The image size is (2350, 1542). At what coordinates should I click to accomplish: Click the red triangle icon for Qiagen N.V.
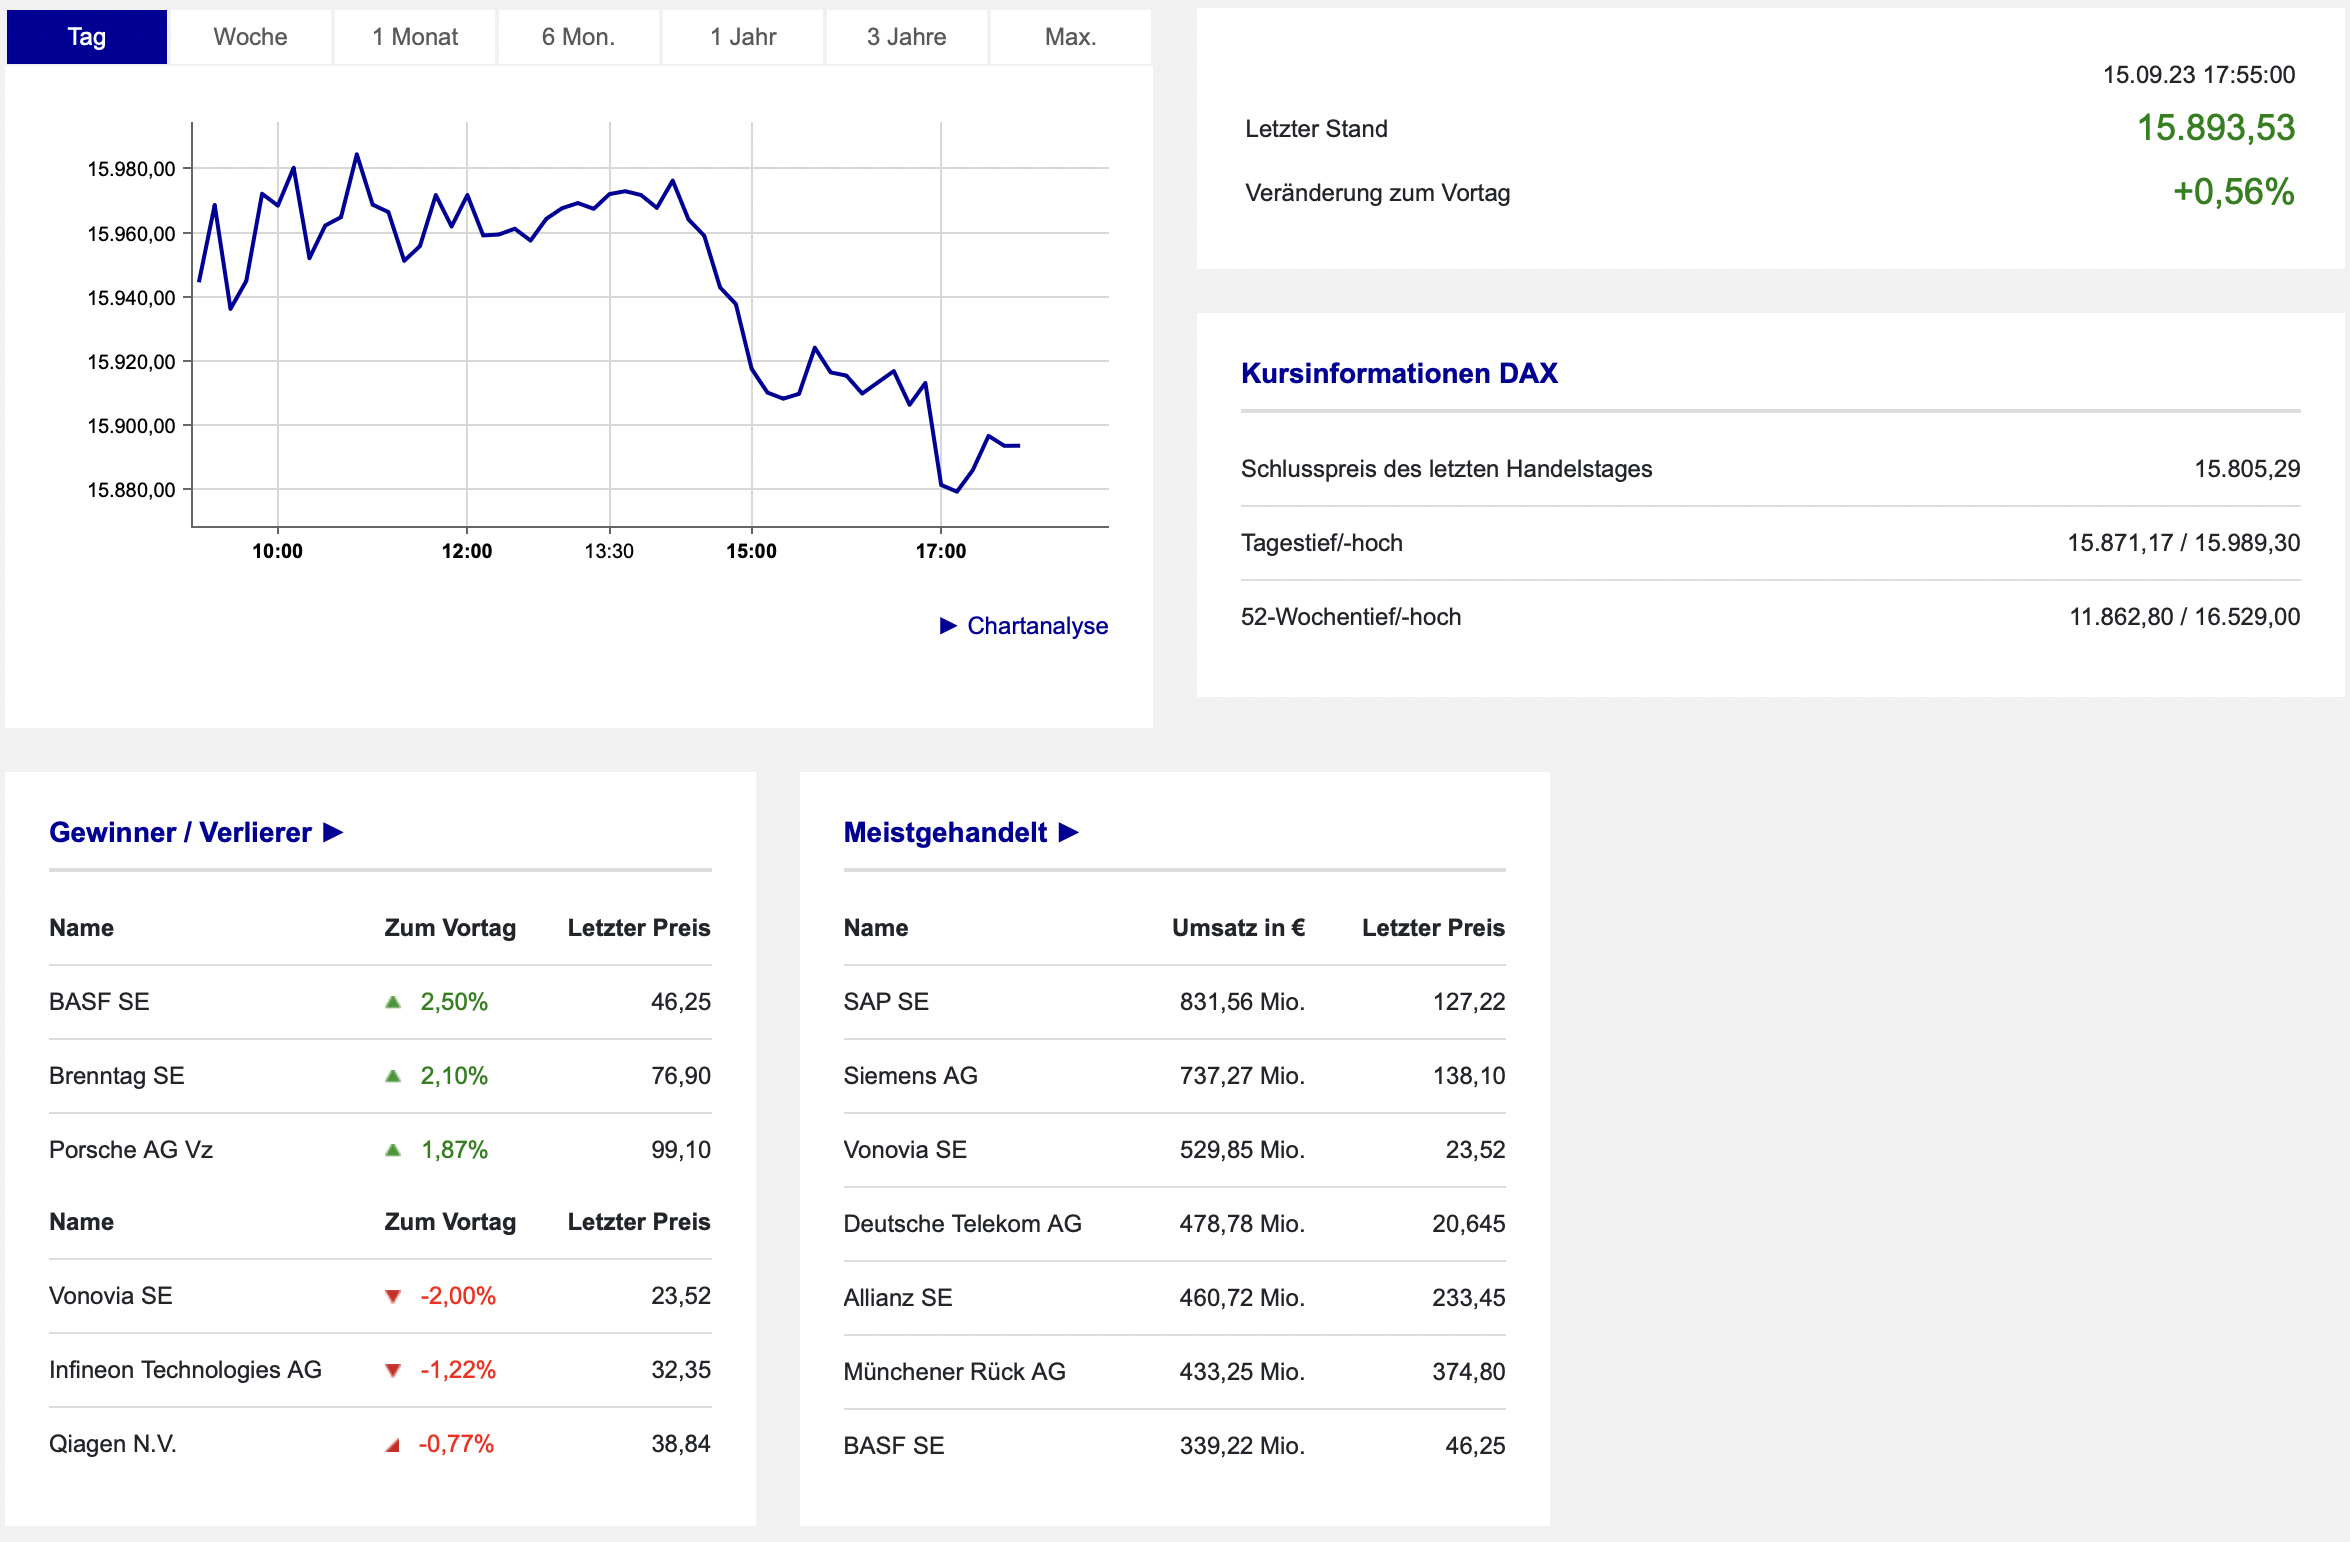click(x=393, y=1445)
